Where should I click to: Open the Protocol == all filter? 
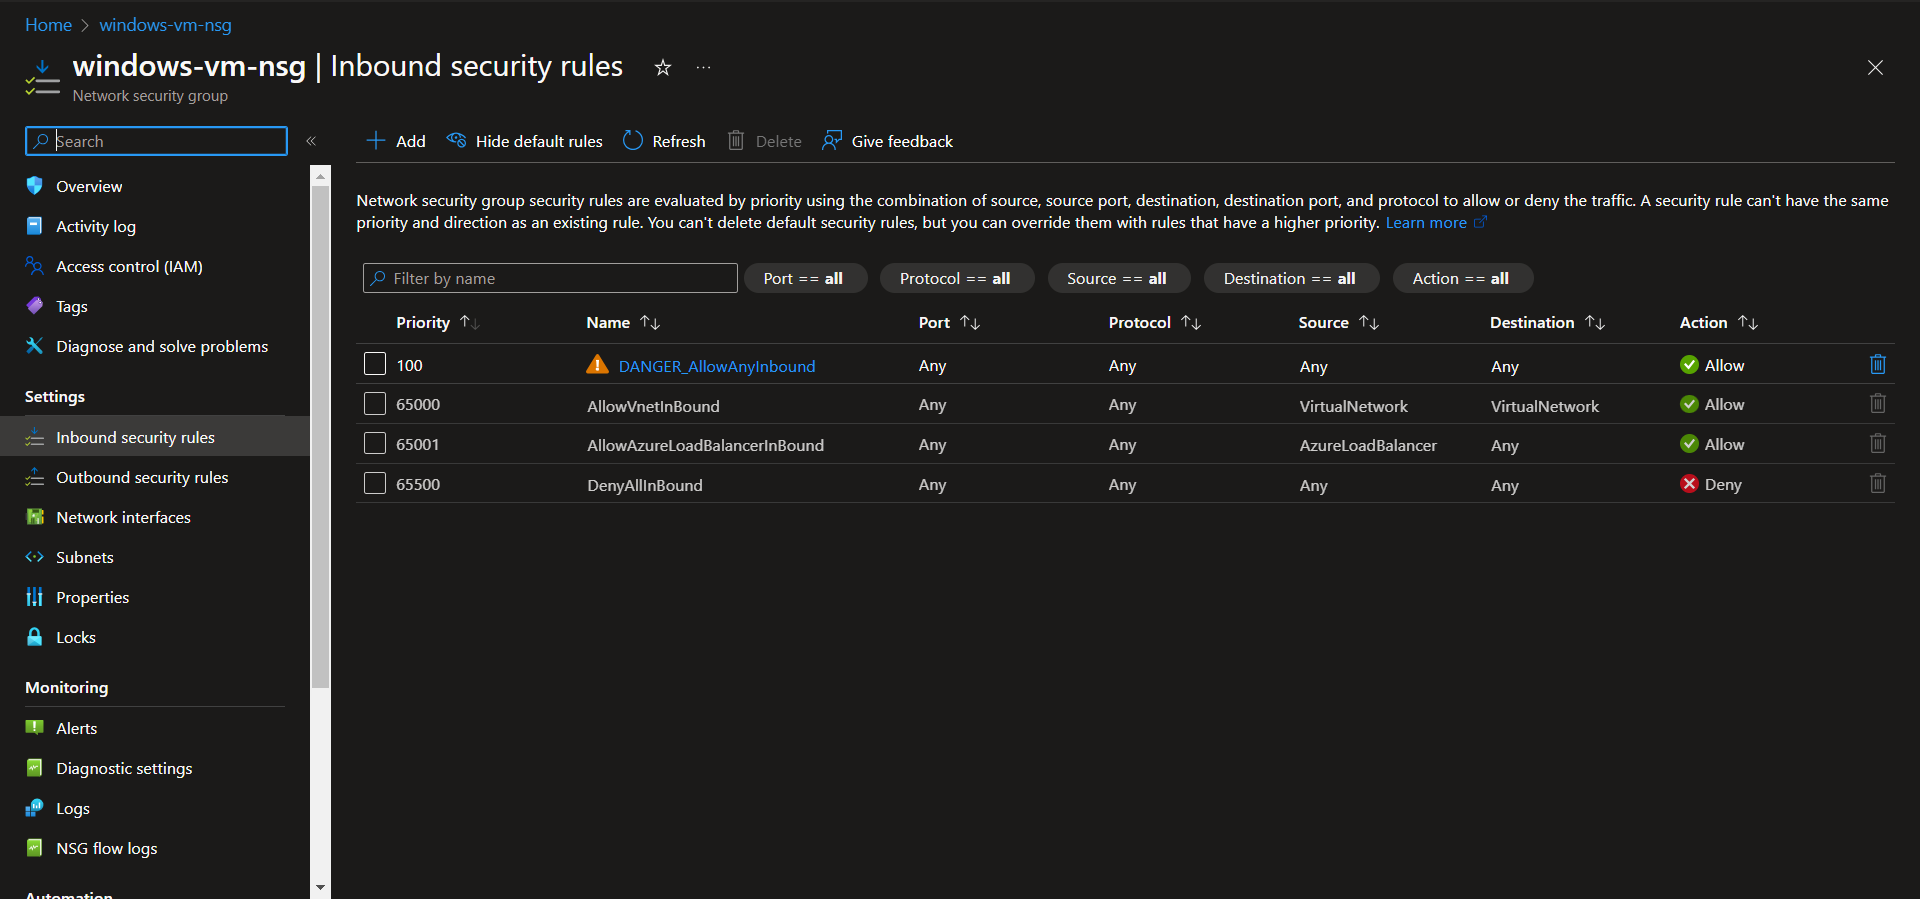point(956,278)
